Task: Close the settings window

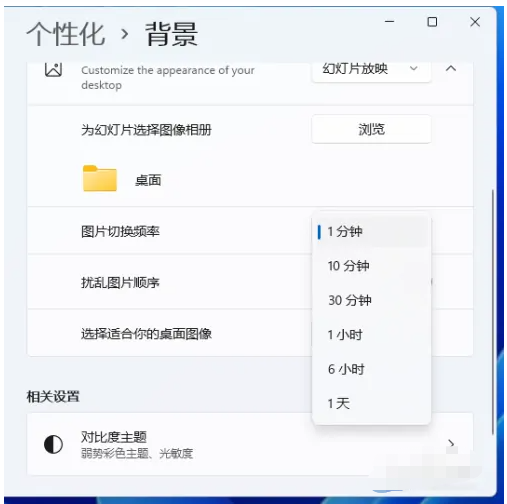Action: [475, 22]
